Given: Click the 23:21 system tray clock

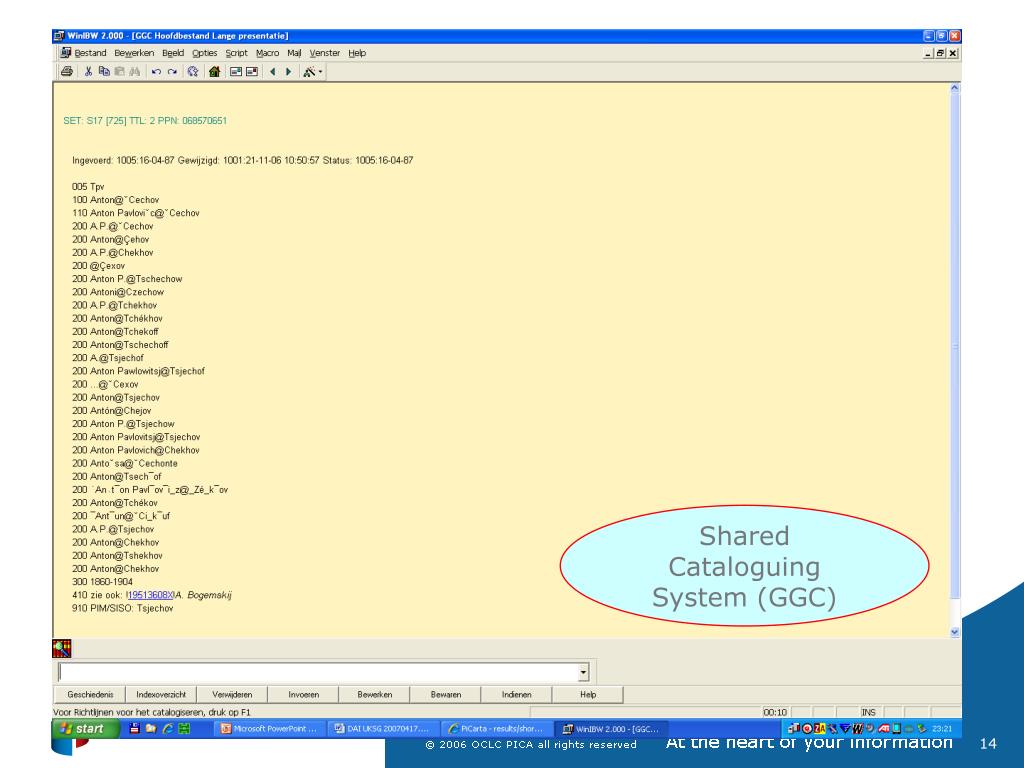Looking at the screenshot, I should click(x=942, y=729).
